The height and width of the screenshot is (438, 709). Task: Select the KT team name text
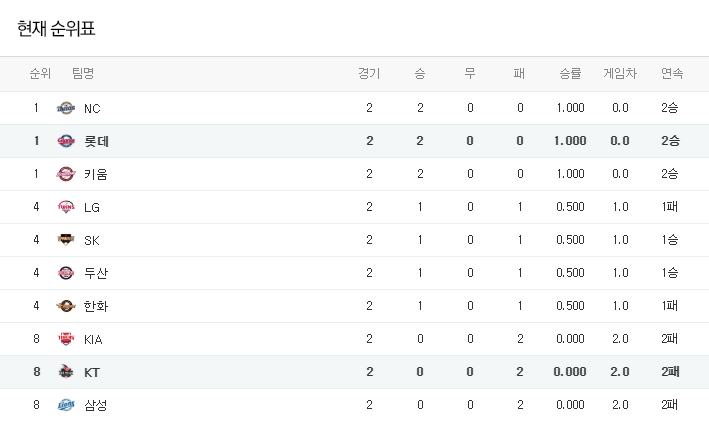[x=92, y=372]
